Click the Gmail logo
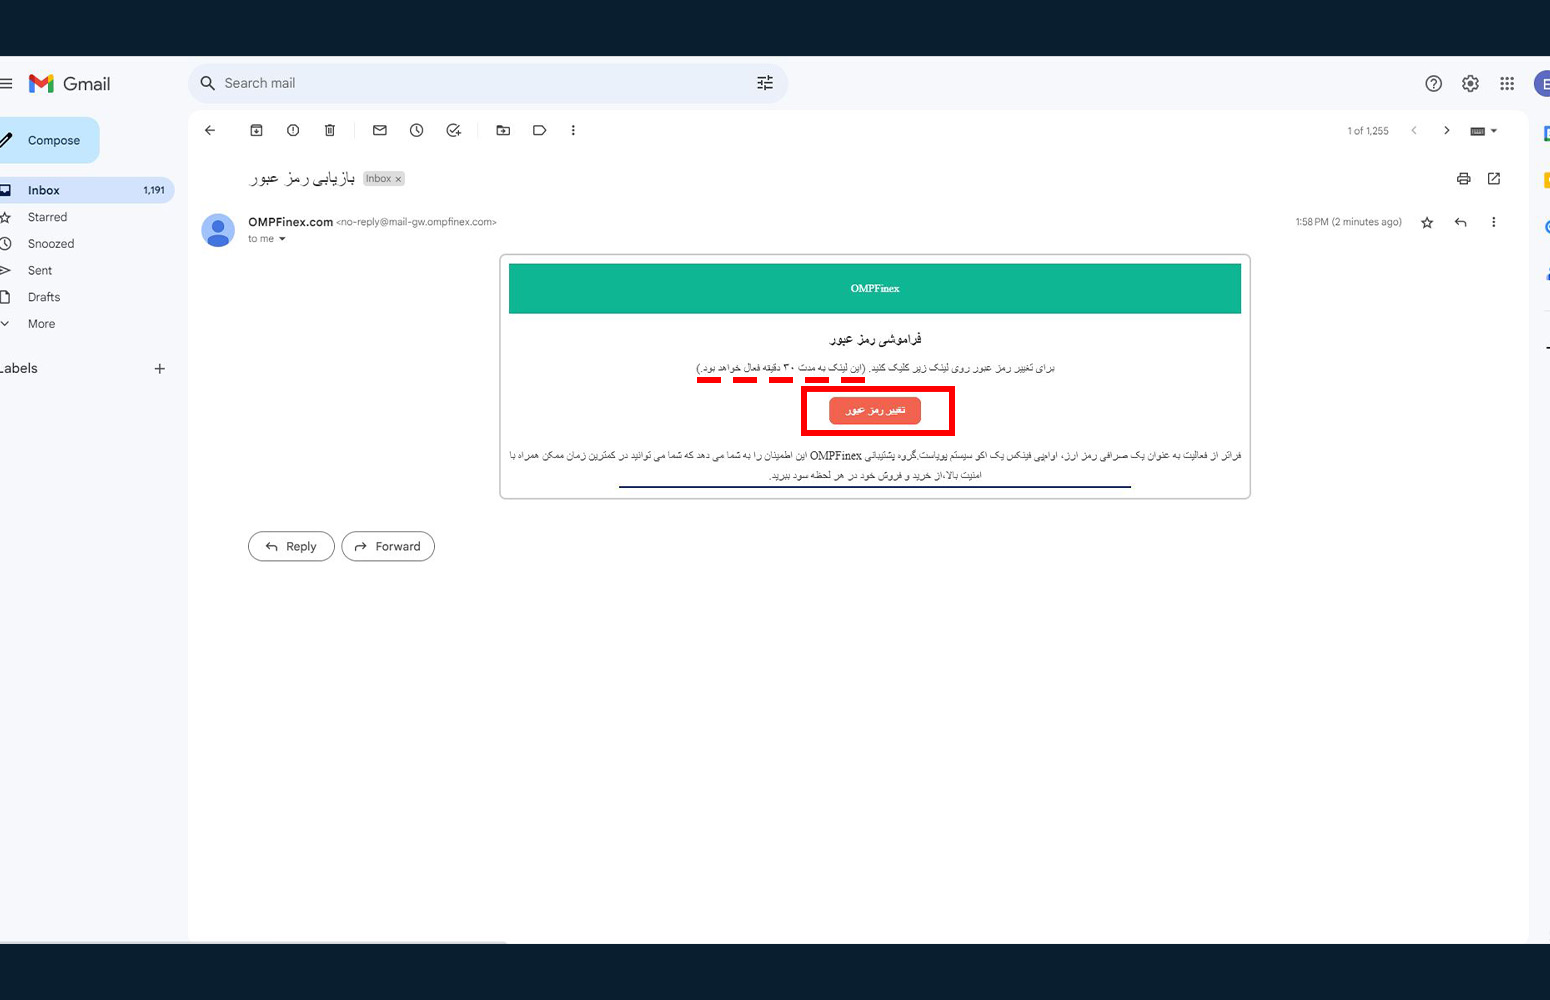Viewport: 1550px width, 1000px height. 69,84
